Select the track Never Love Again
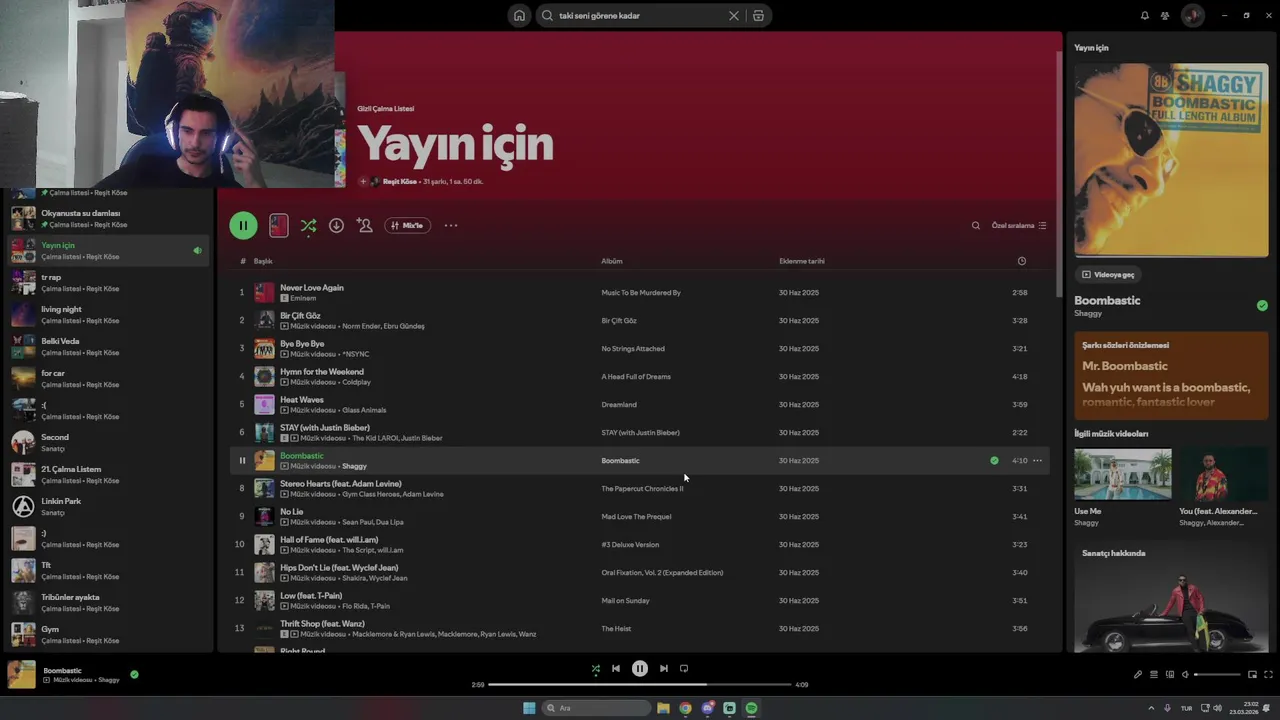The height and width of the screenshot is (720, 1280). coord(312,288)
